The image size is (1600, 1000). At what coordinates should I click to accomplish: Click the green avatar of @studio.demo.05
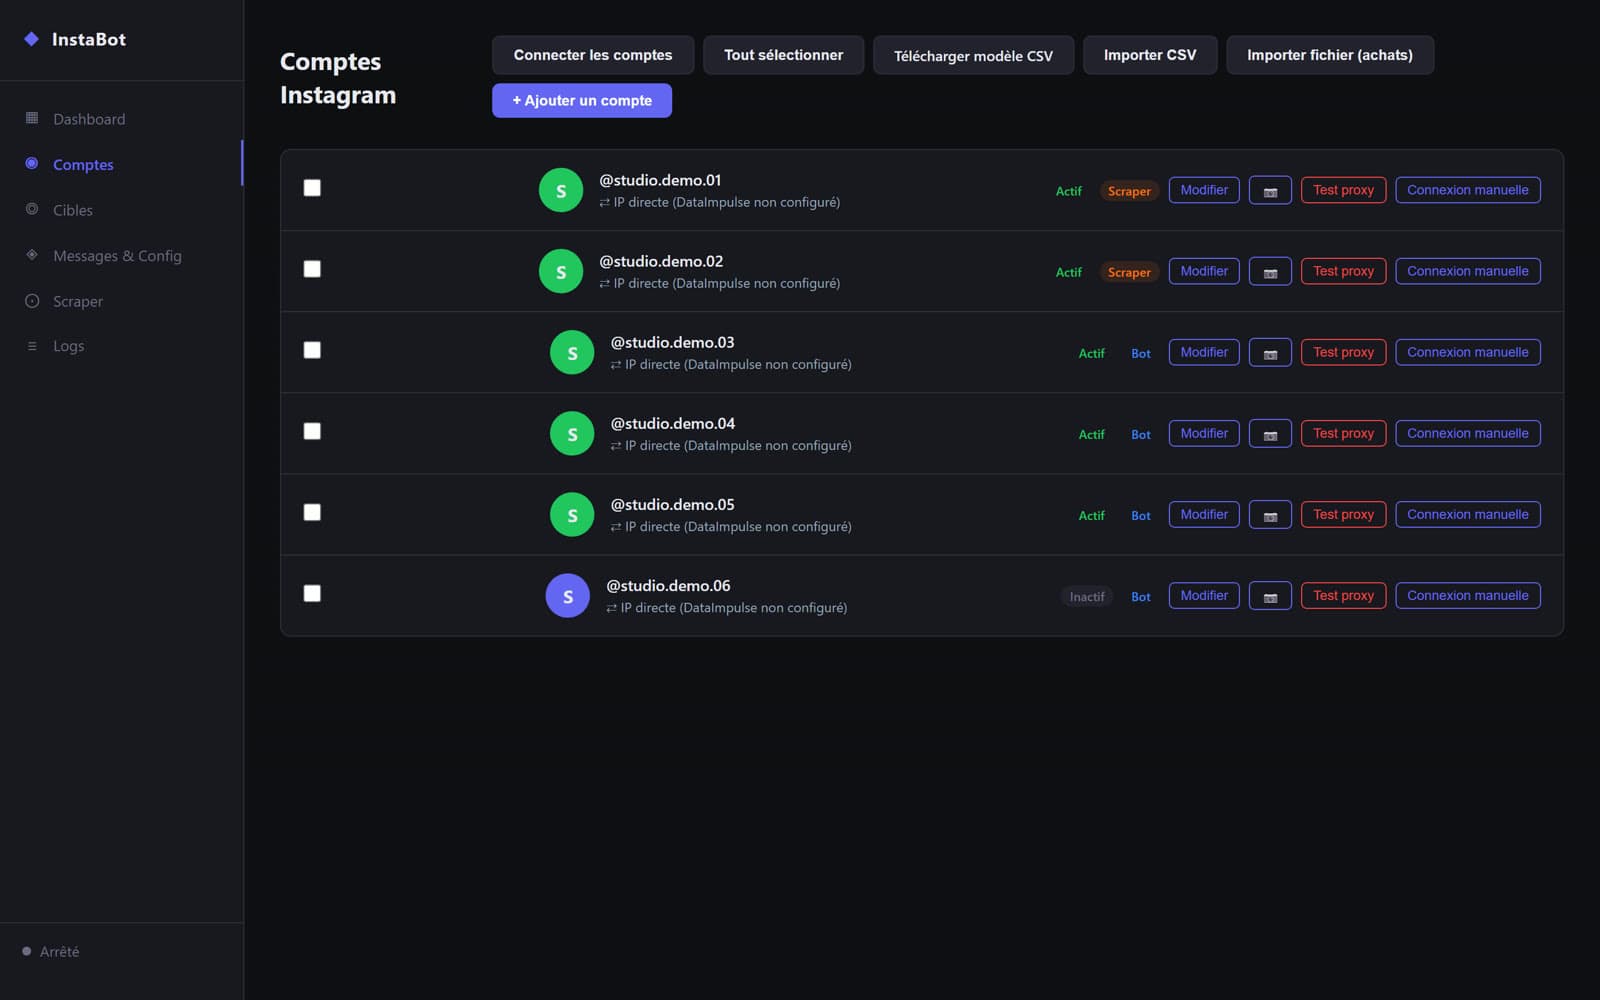pyautogui.click(x=572, y=514)
